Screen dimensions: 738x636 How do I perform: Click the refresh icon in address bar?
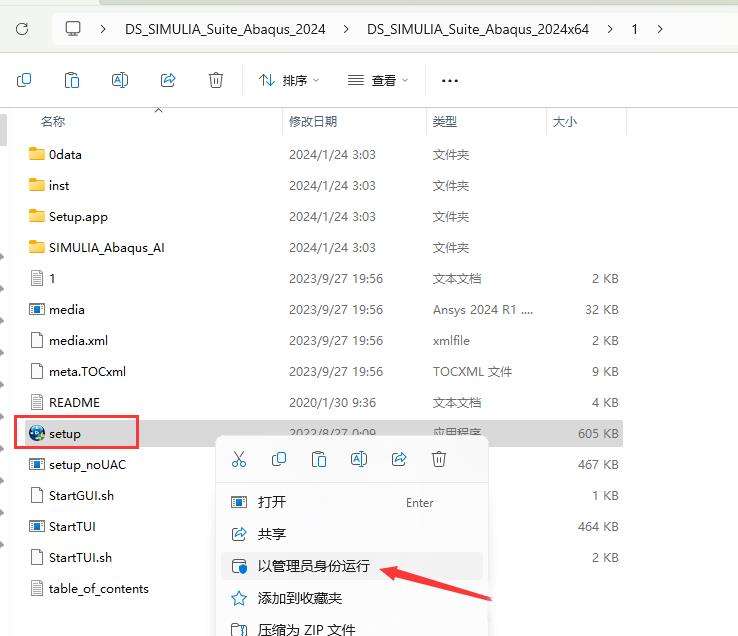(22, 29)
